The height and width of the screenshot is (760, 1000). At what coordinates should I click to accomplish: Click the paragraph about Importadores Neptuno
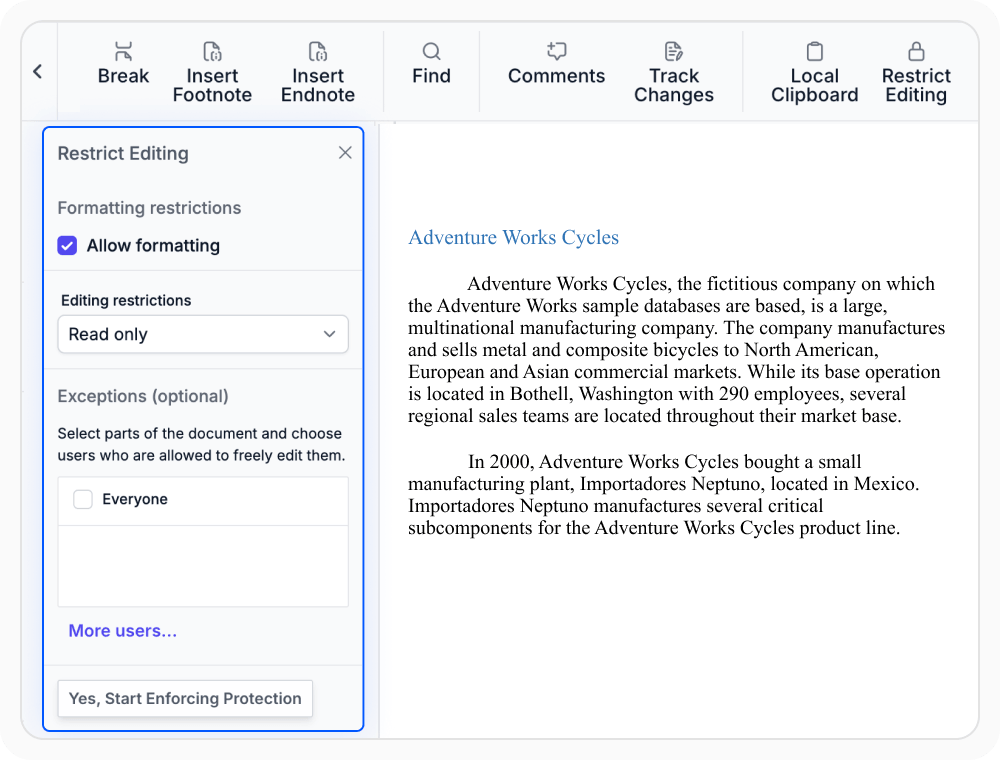(663, 494)
